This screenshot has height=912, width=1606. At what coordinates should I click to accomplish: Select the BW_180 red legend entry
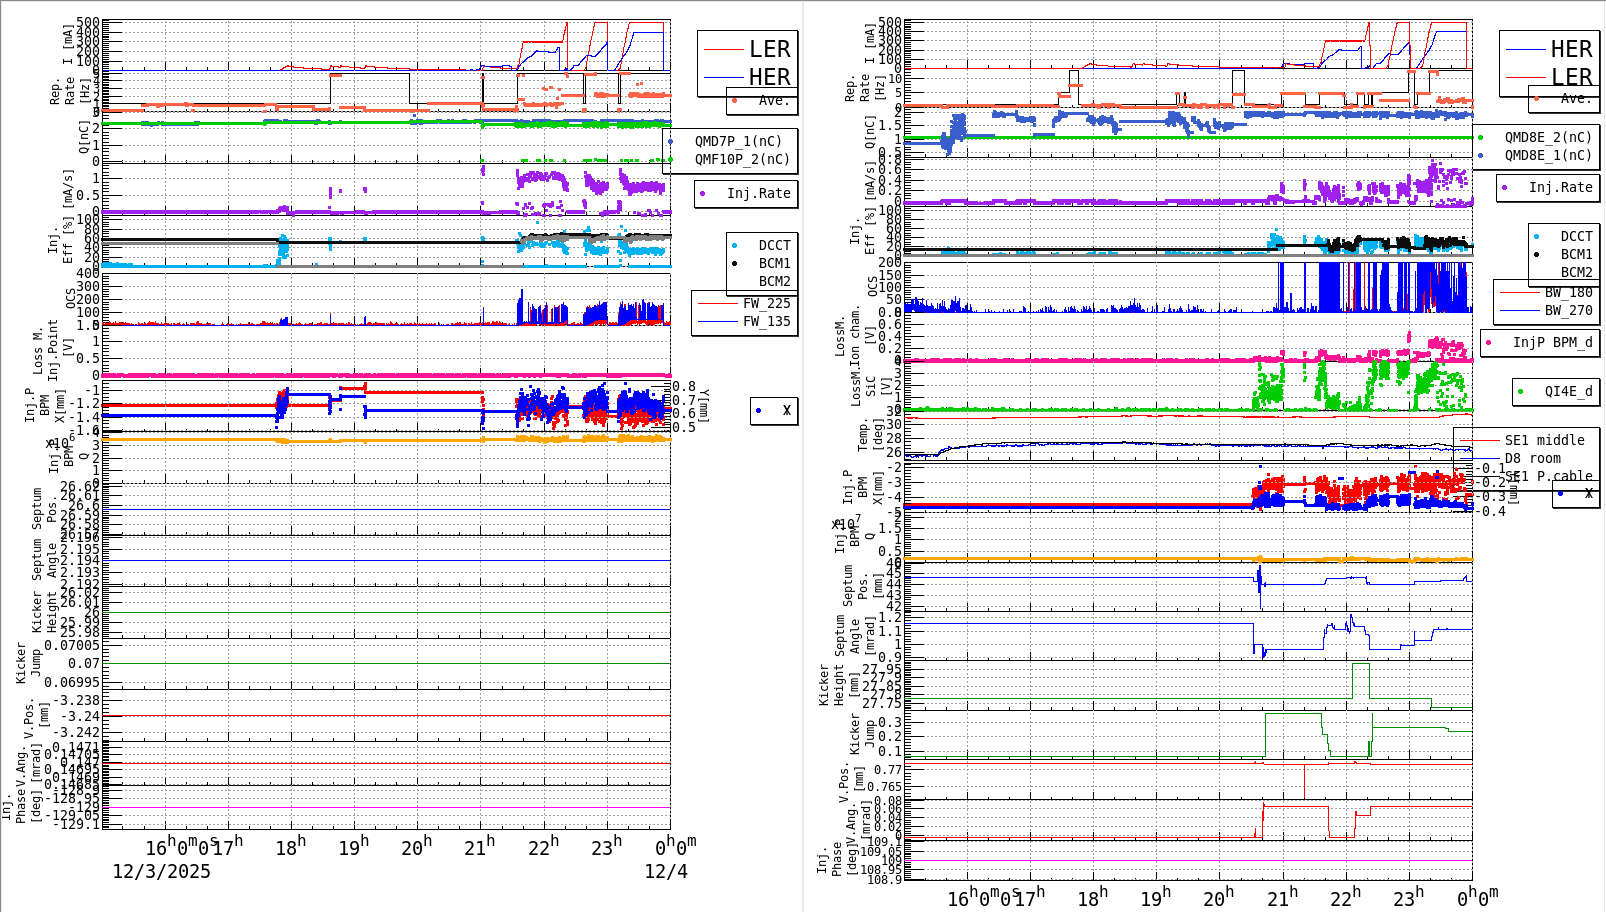[1520, 292]
